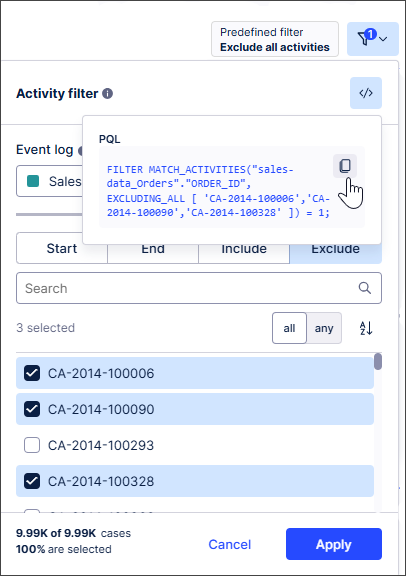Switch to the End tab

tap(153, 253)
